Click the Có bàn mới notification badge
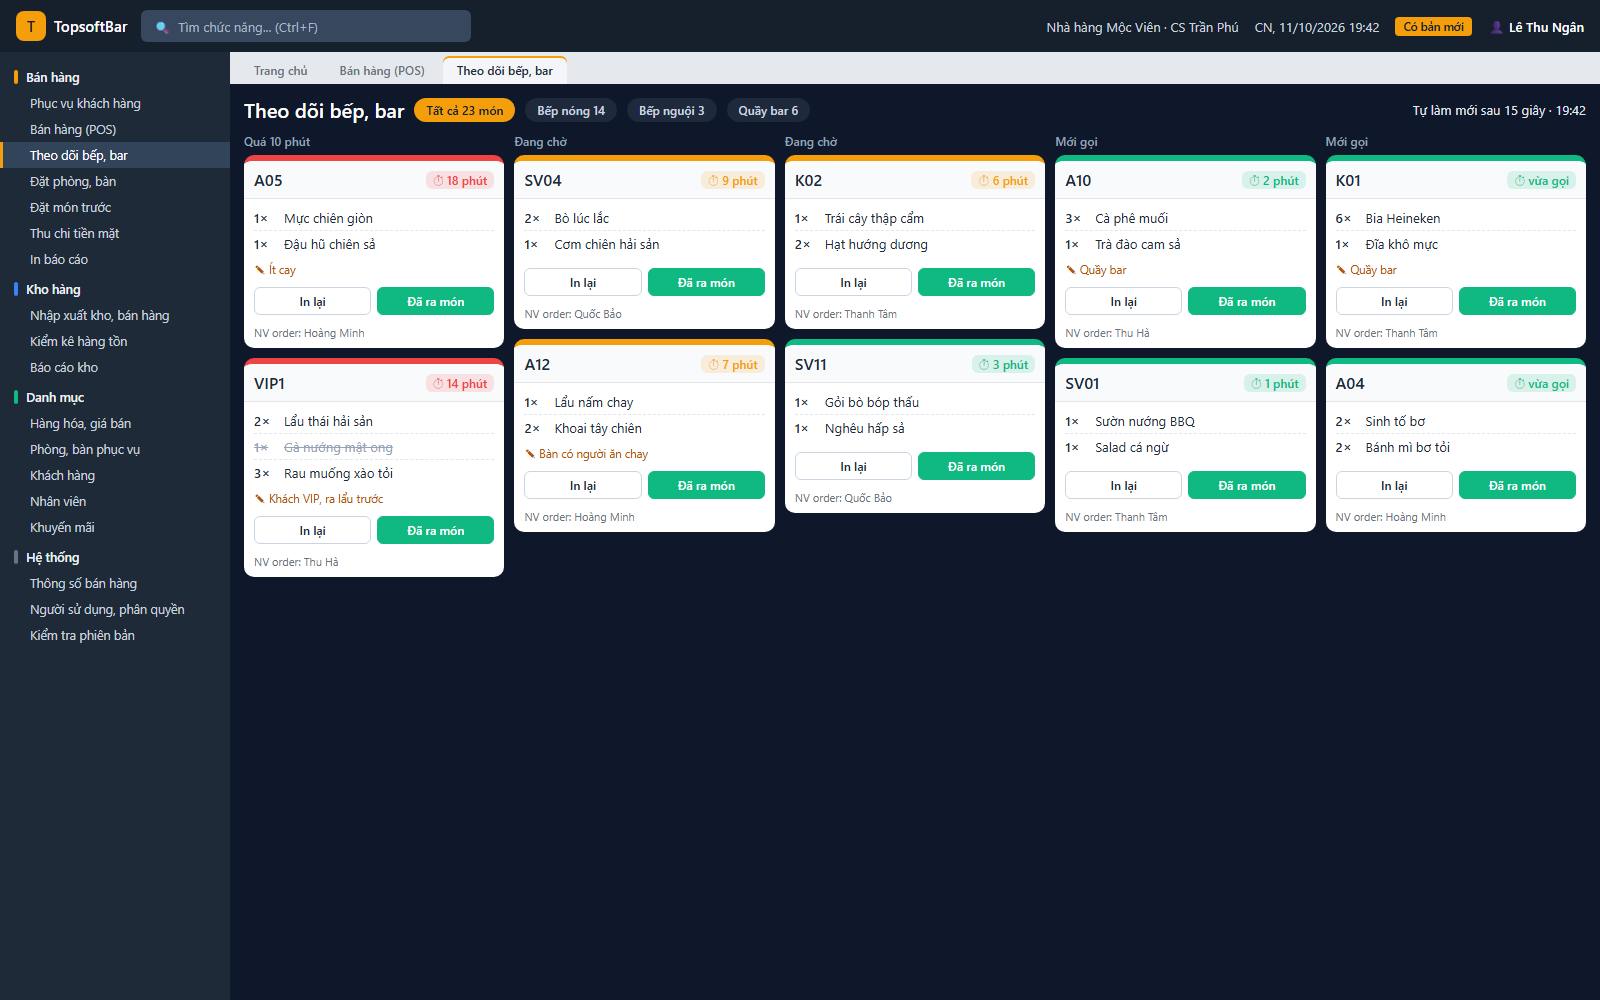 click(1433, 27)
